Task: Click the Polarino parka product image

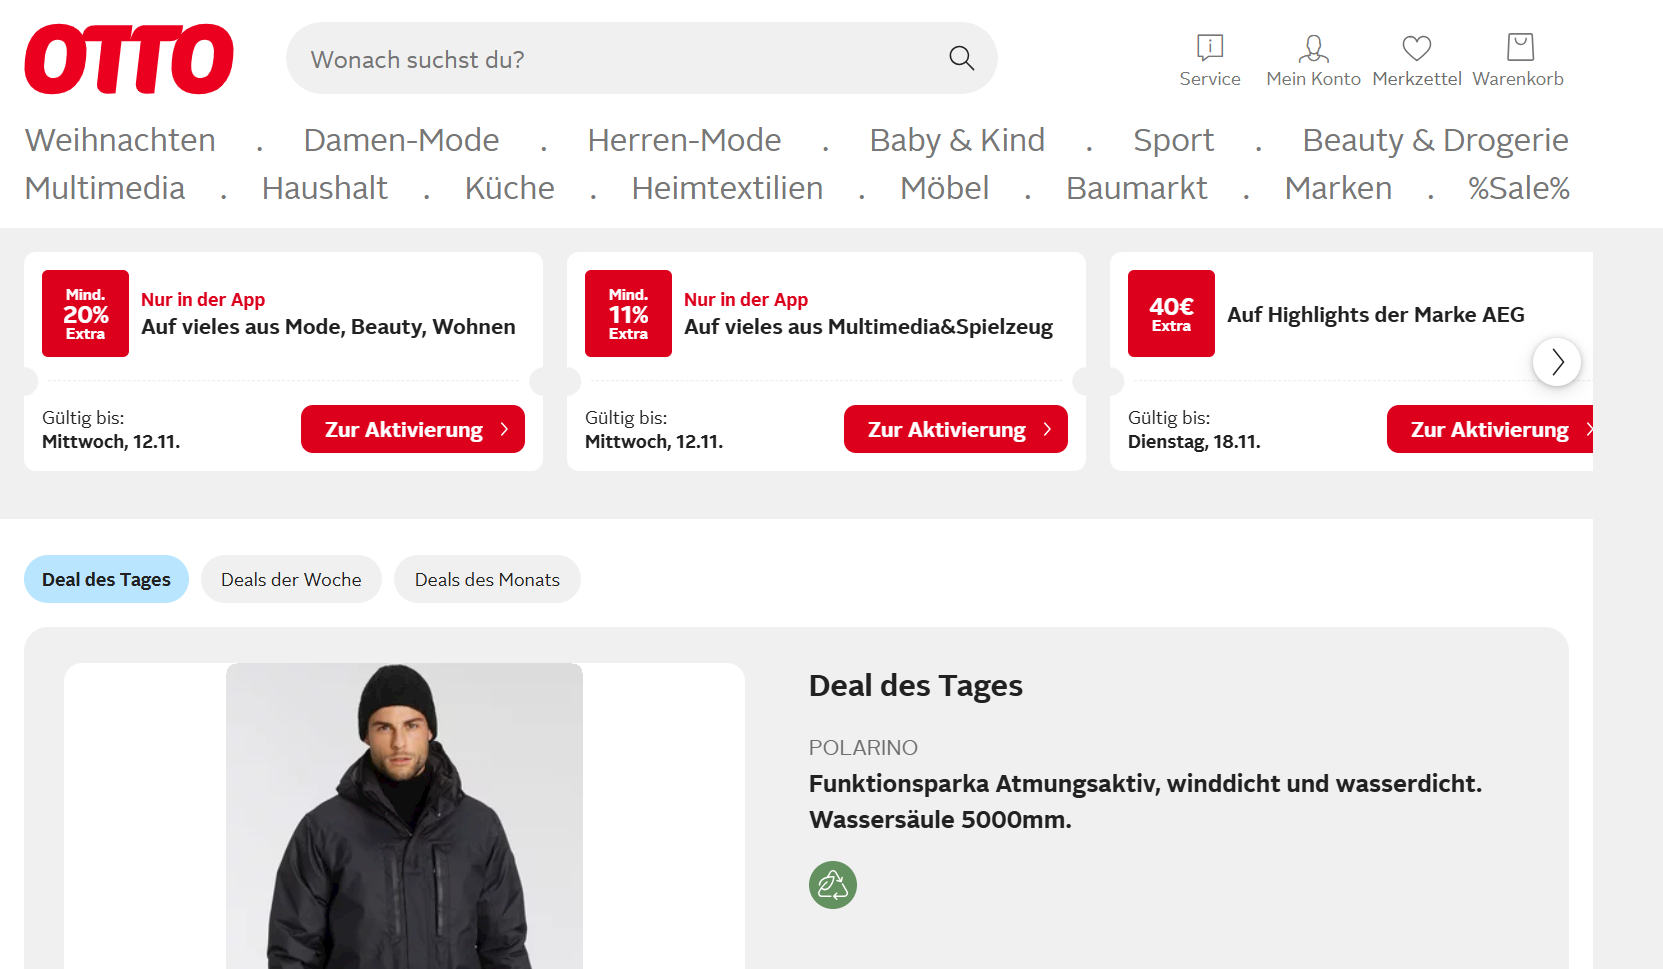Action: point(404,815)
